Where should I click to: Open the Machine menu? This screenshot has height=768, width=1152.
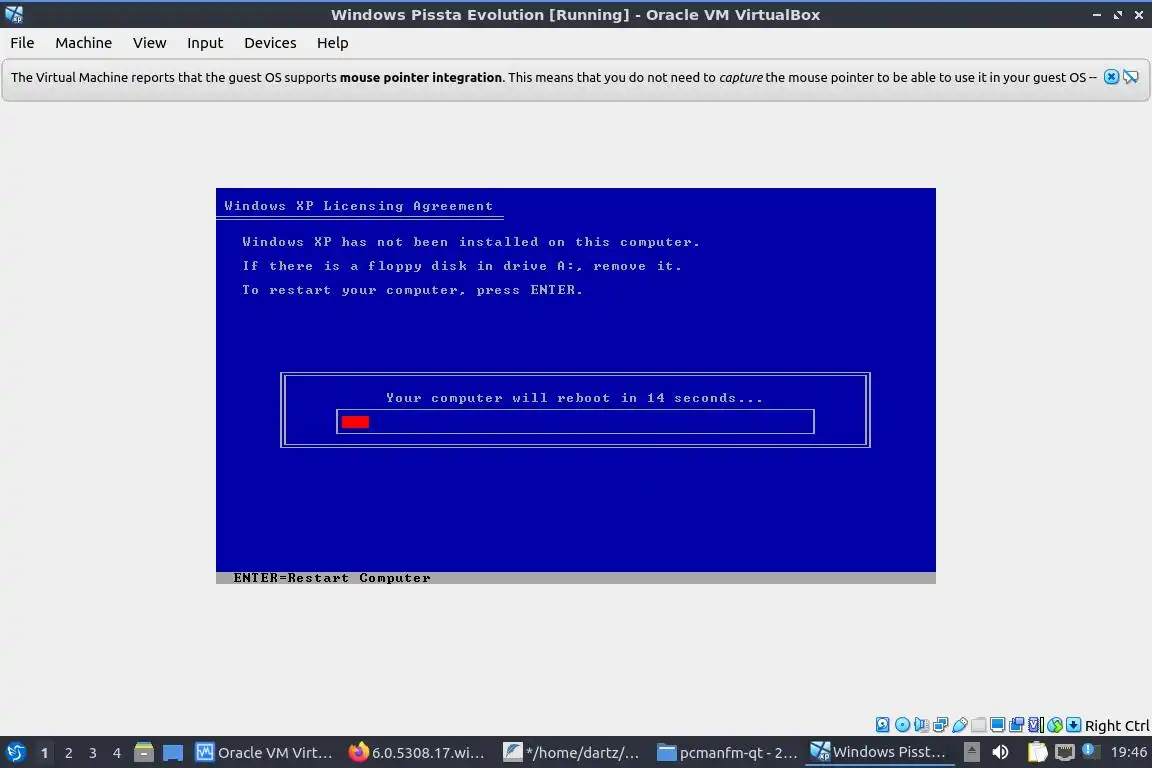click(x=83, y=43)
